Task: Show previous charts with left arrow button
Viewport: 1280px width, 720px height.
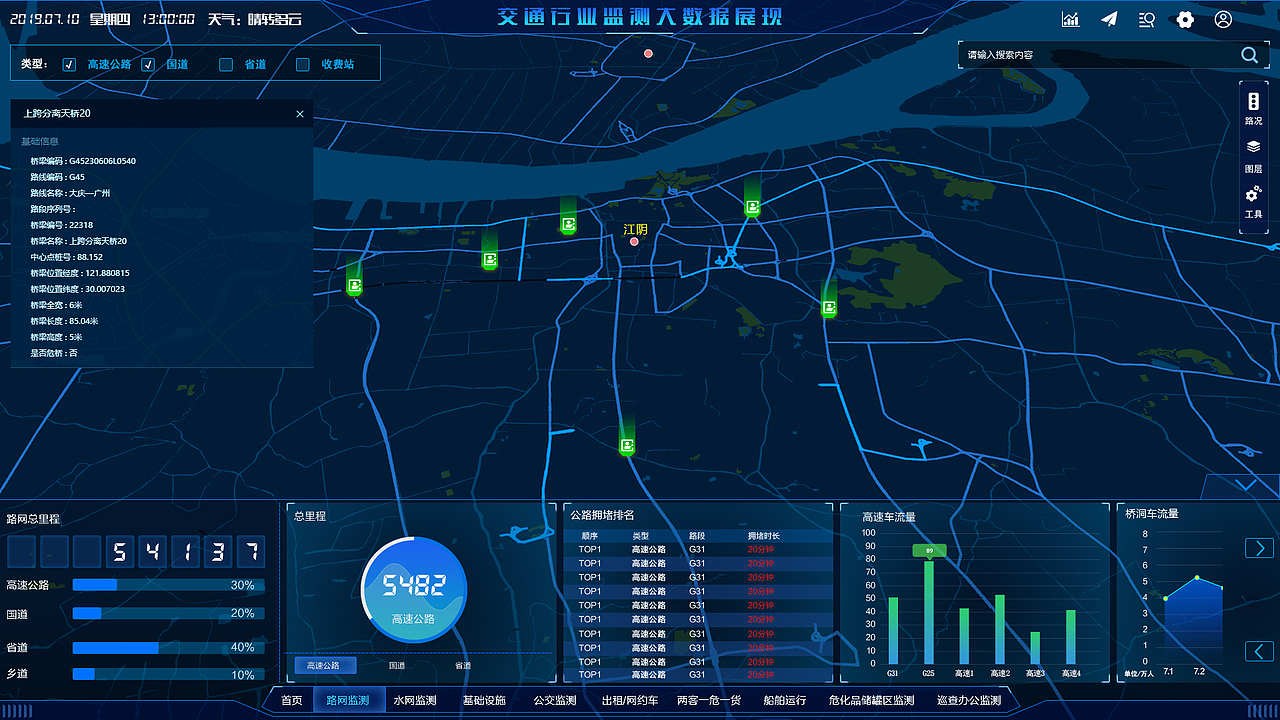Action: coord(1259,651)
